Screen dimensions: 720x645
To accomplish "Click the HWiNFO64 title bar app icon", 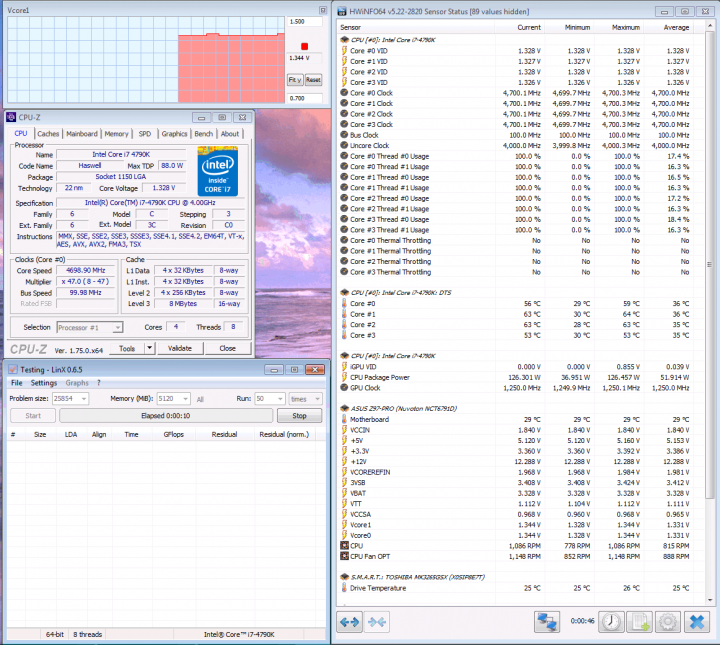I will pyautogui.click(x=342, y=11).
